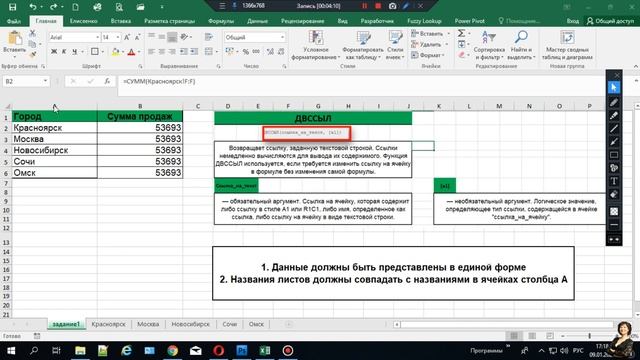Open the Файл menu tab
This screenshot has width=640, height=360.
coord(13,21)
